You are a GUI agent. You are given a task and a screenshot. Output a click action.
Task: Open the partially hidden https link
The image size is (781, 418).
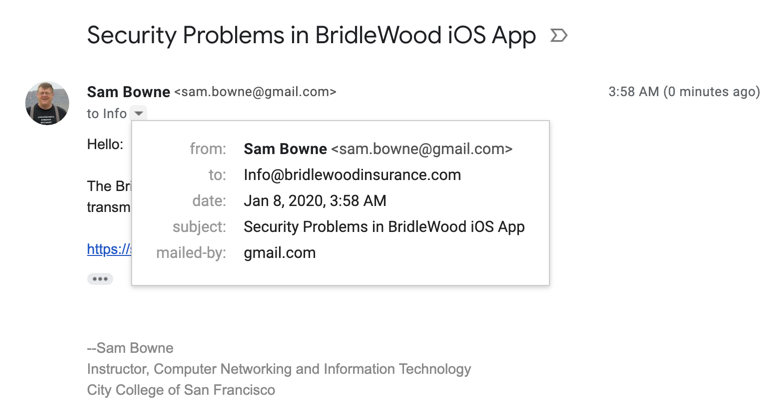click(108, 249)
